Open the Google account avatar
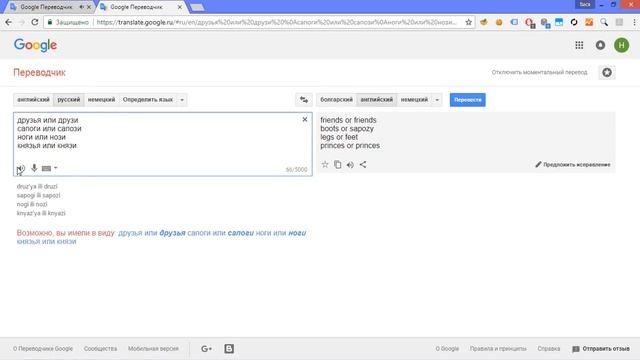This screenshot has width=640, height=360. coord(622,45)
